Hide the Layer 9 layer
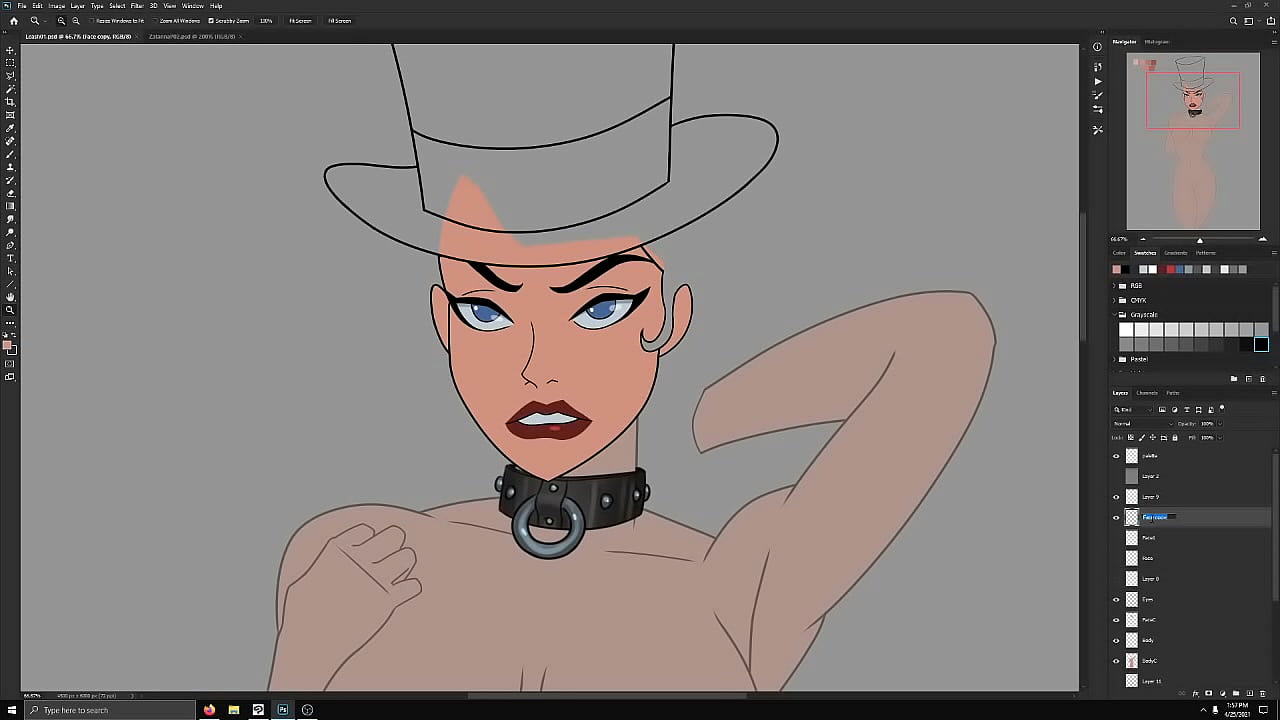 point(1116,497)
